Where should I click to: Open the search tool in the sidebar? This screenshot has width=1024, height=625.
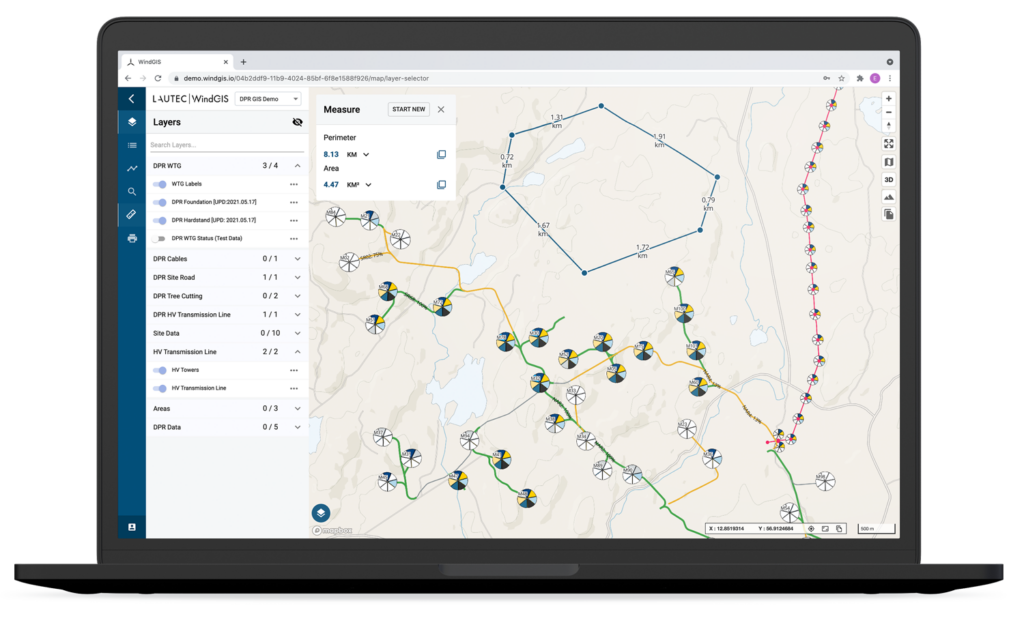(x=132, y=191)
